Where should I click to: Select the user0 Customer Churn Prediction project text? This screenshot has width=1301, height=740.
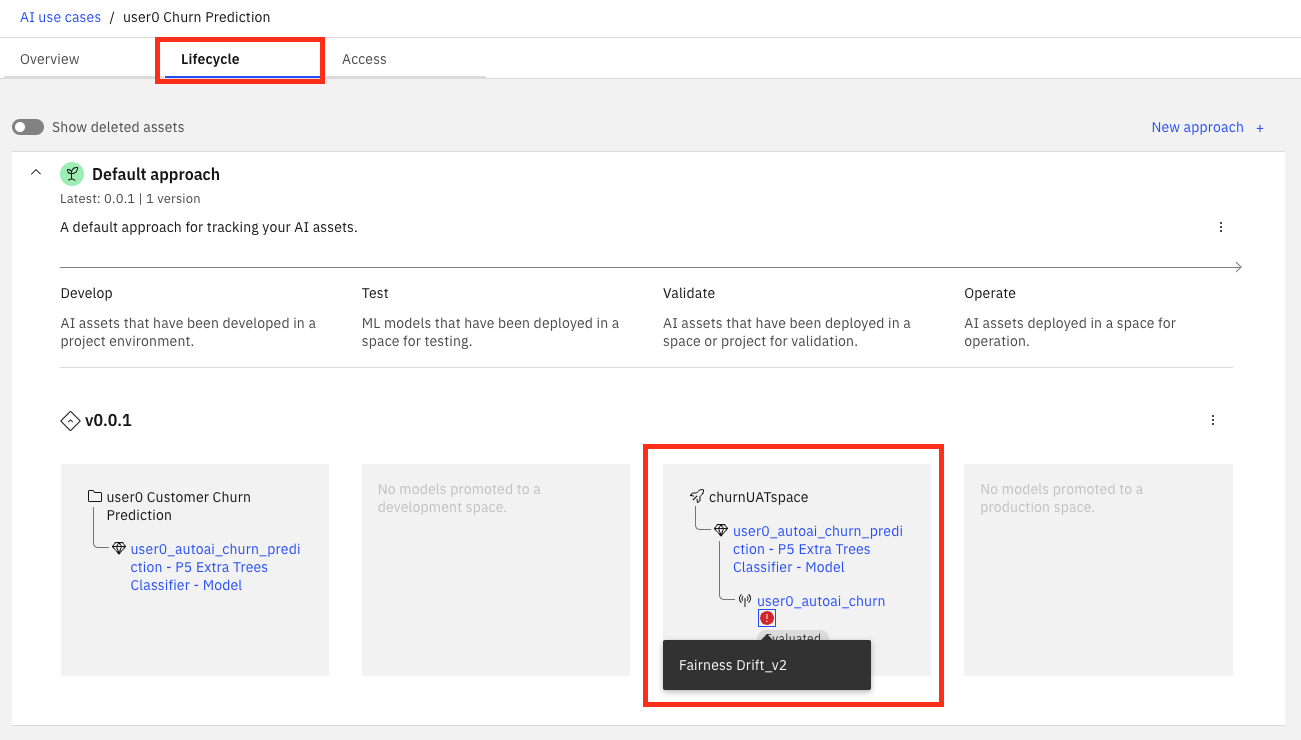[x=179, y=506]
